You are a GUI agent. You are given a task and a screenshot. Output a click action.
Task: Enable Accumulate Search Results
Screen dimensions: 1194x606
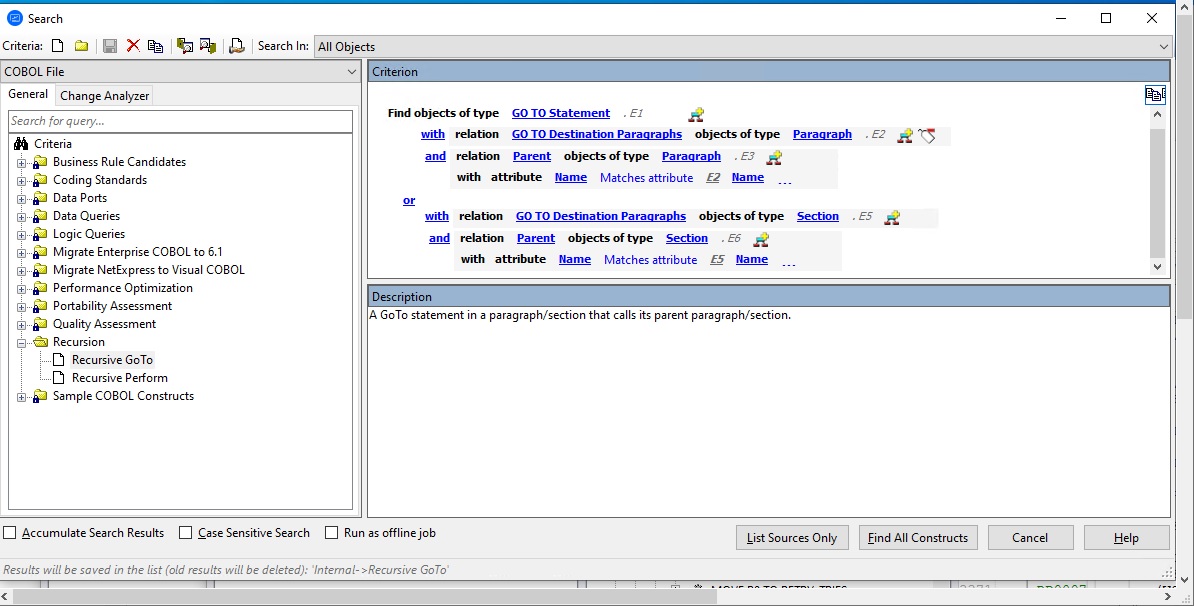tap(9, 533)
